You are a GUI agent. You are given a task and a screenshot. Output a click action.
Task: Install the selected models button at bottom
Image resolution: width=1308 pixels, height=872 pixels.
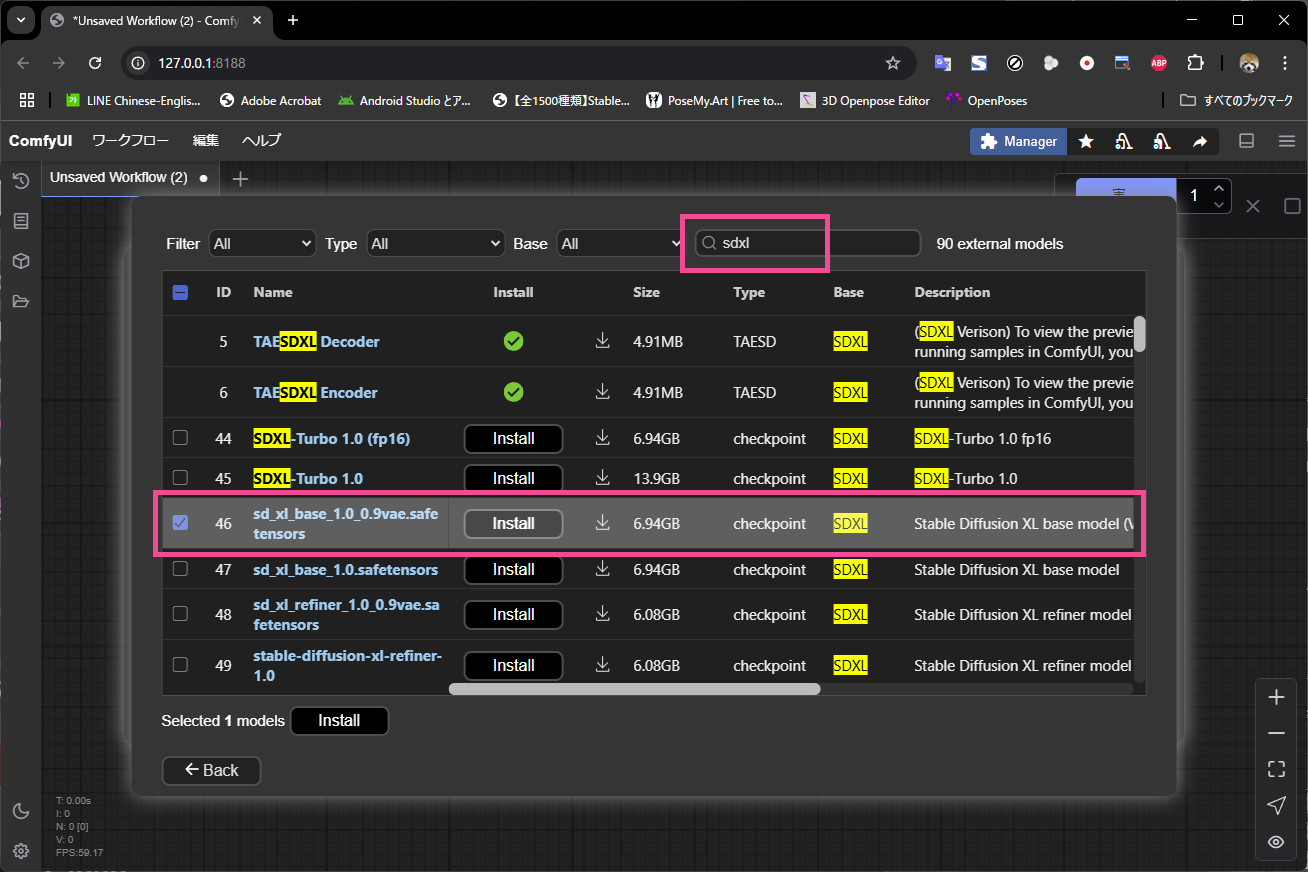coord(339,721)
